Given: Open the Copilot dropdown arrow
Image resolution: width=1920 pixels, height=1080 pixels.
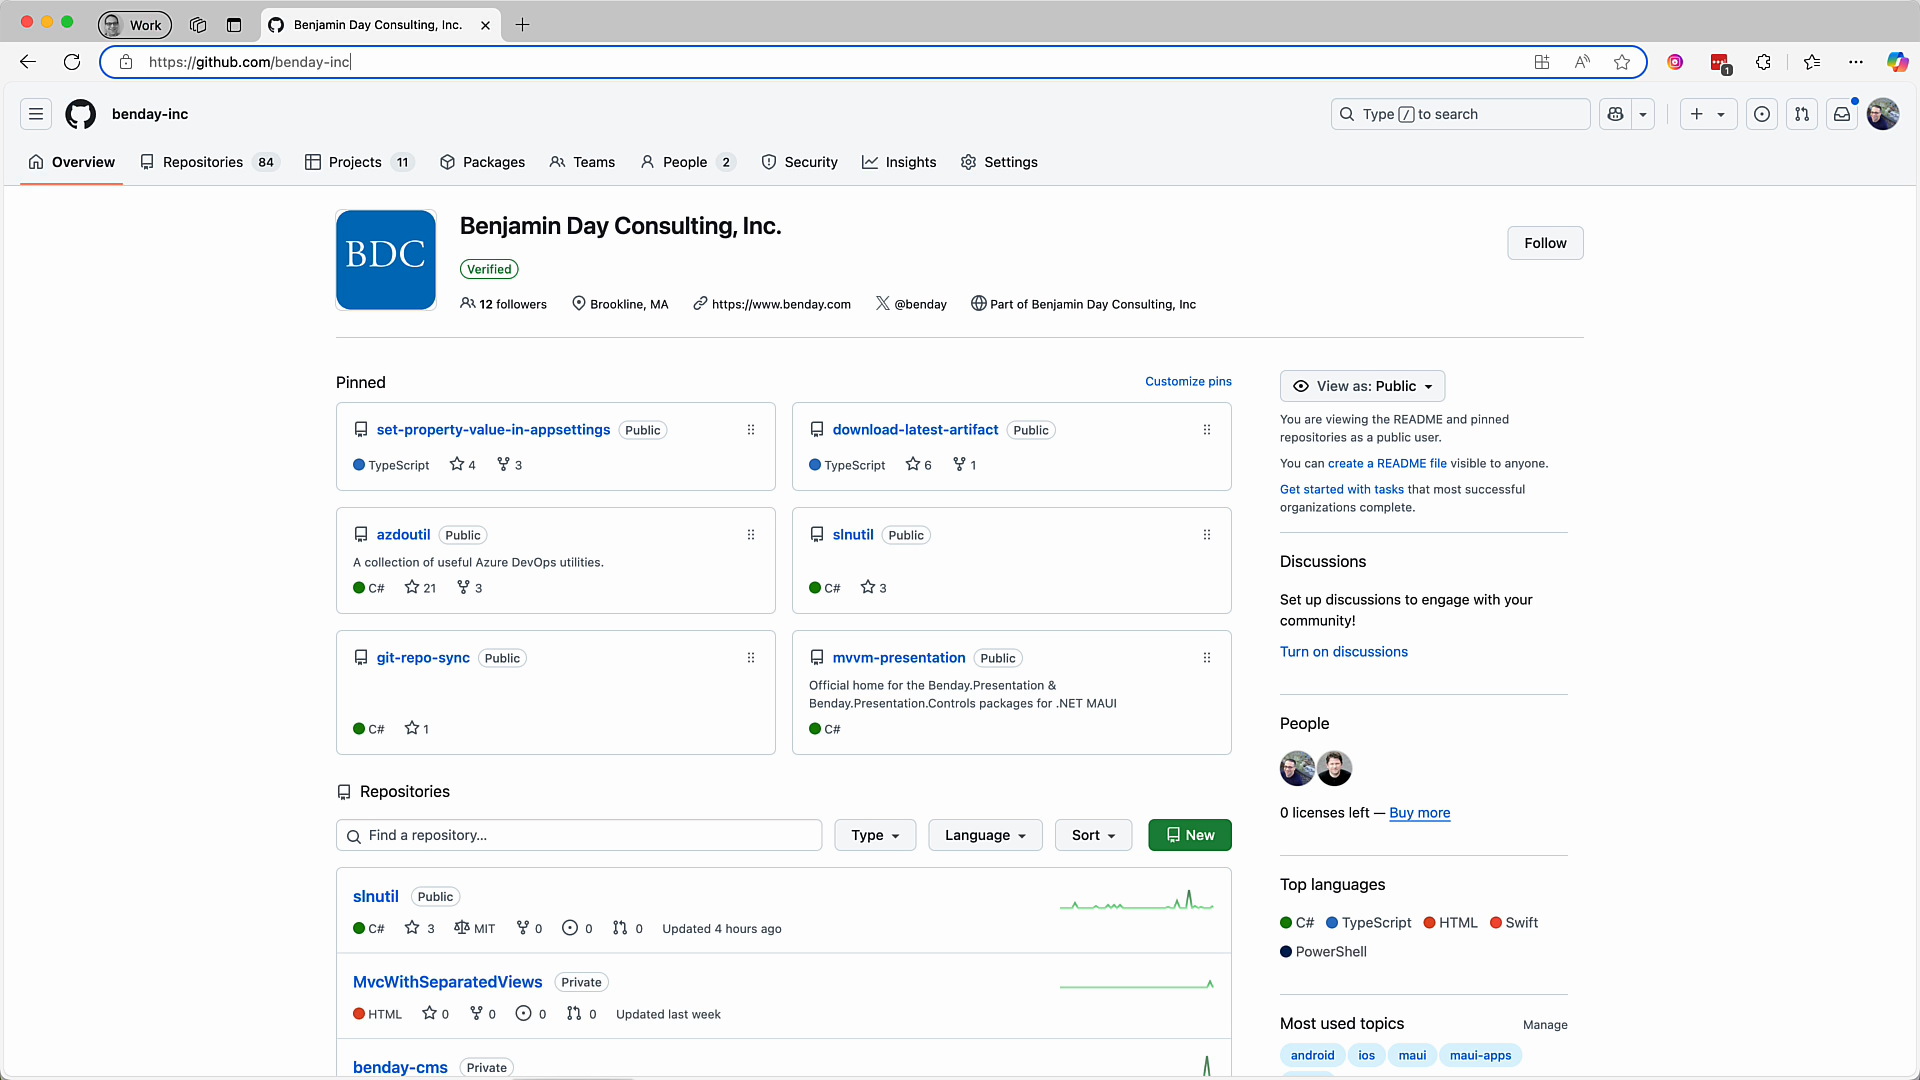Looking at the screenshot, I should [1643, 114].
